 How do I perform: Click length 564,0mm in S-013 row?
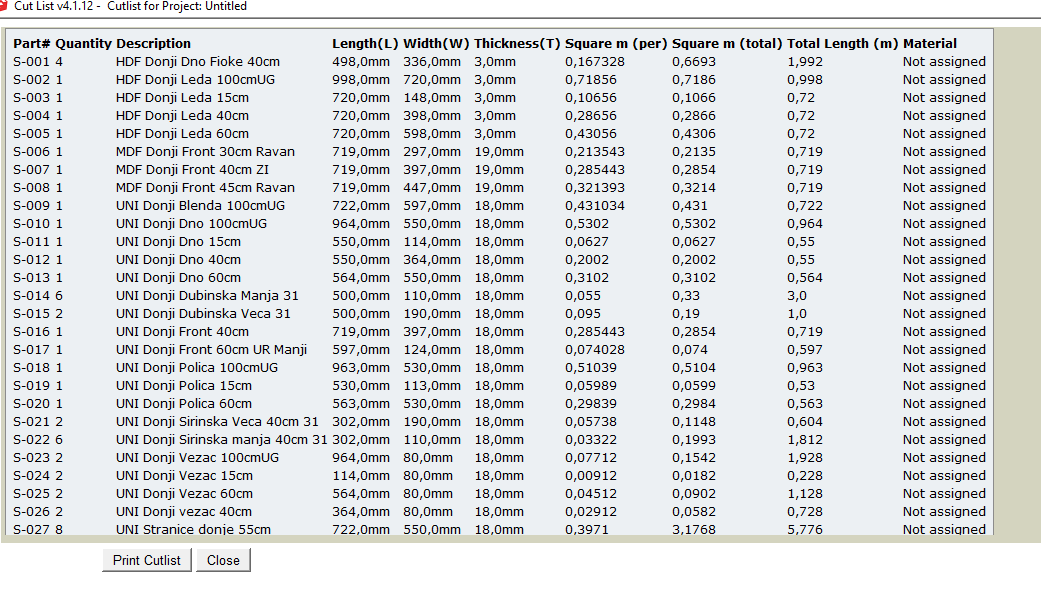point(361,278)
